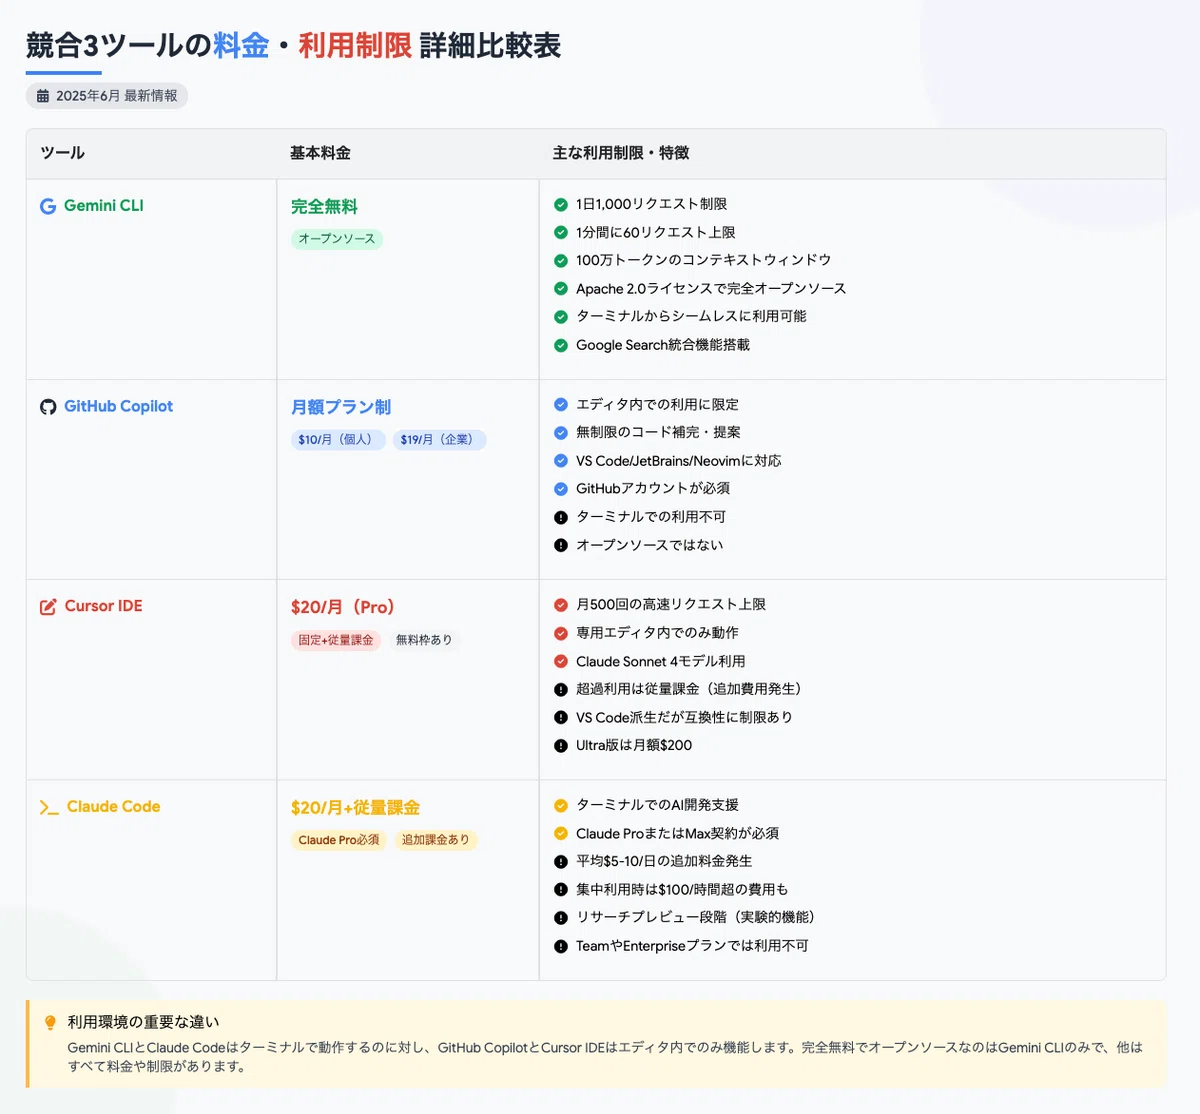The image size is (1200, 1114).
Task: Click ターミナルからシームレスに利用可能 text
Action: pyautogui.click(x=691, y=316)
